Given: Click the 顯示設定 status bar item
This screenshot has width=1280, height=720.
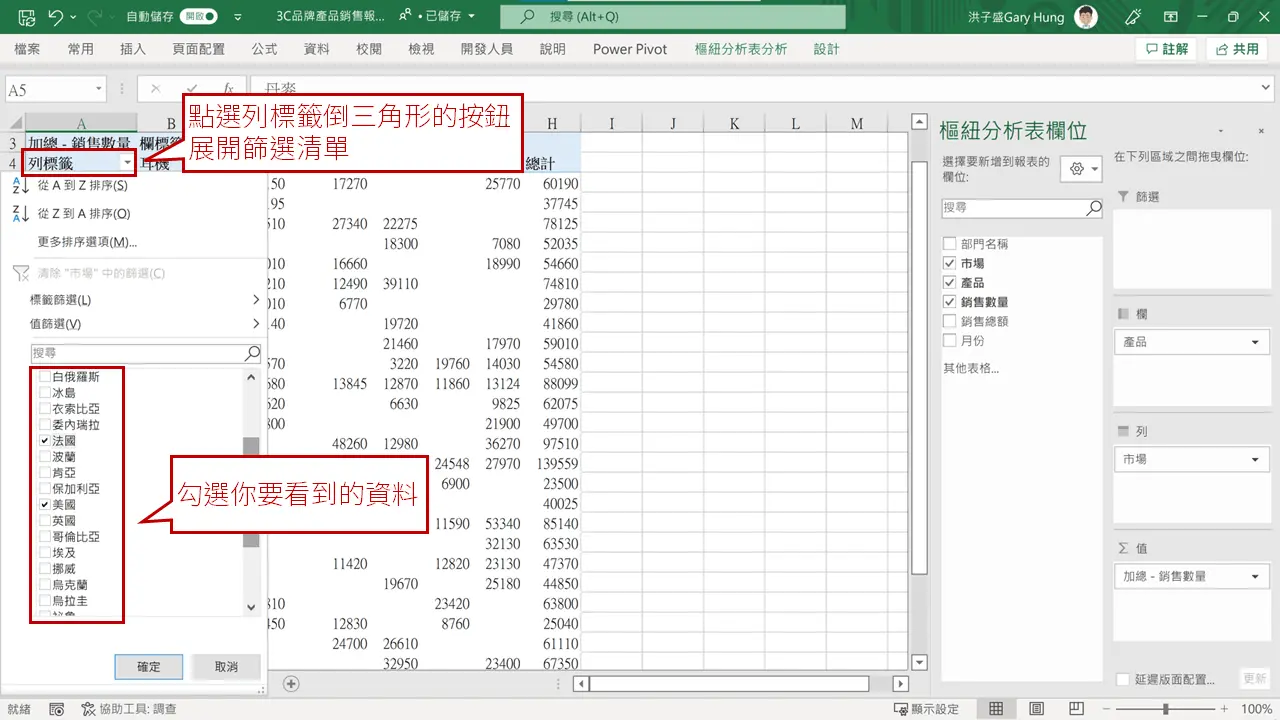Looking at the screenshot, I should [x=925, y=709].
